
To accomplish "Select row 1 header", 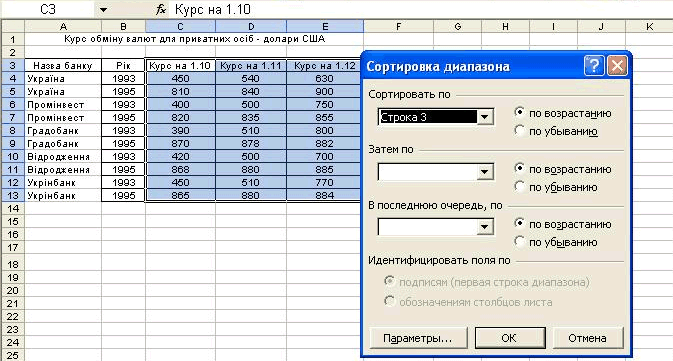I will [13, 39].
